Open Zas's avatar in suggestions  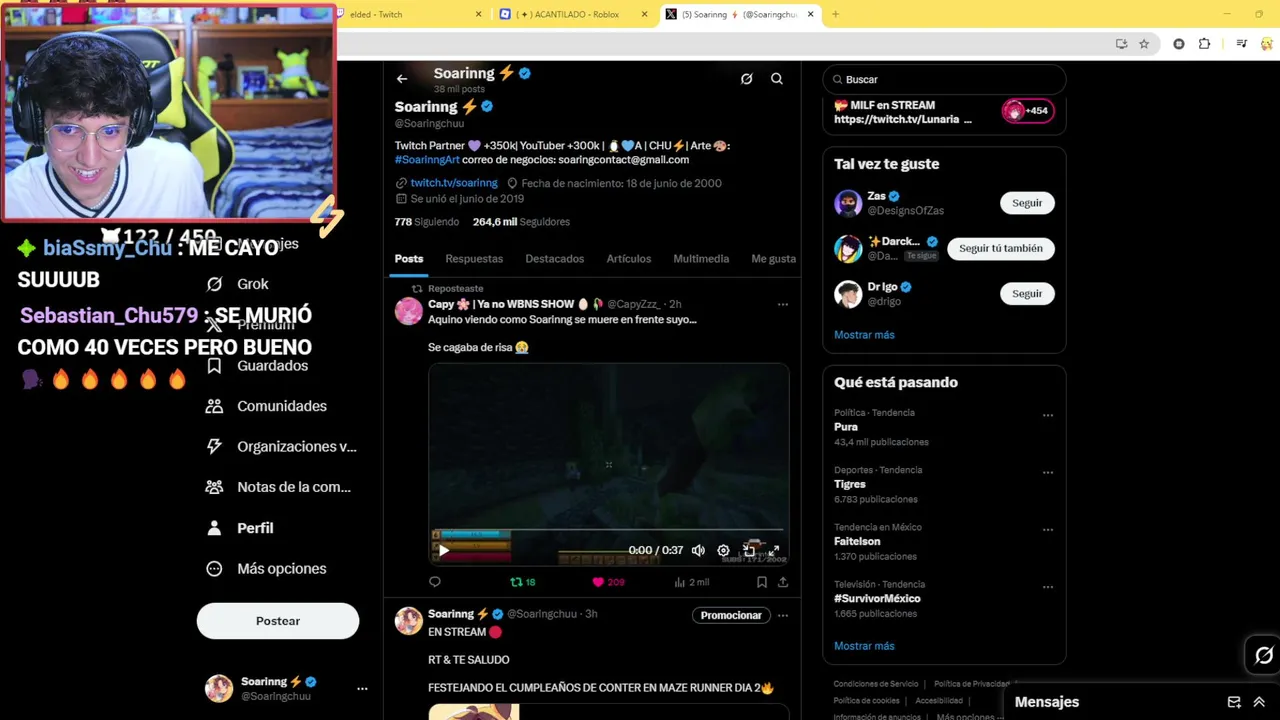(x=848, y=203)
